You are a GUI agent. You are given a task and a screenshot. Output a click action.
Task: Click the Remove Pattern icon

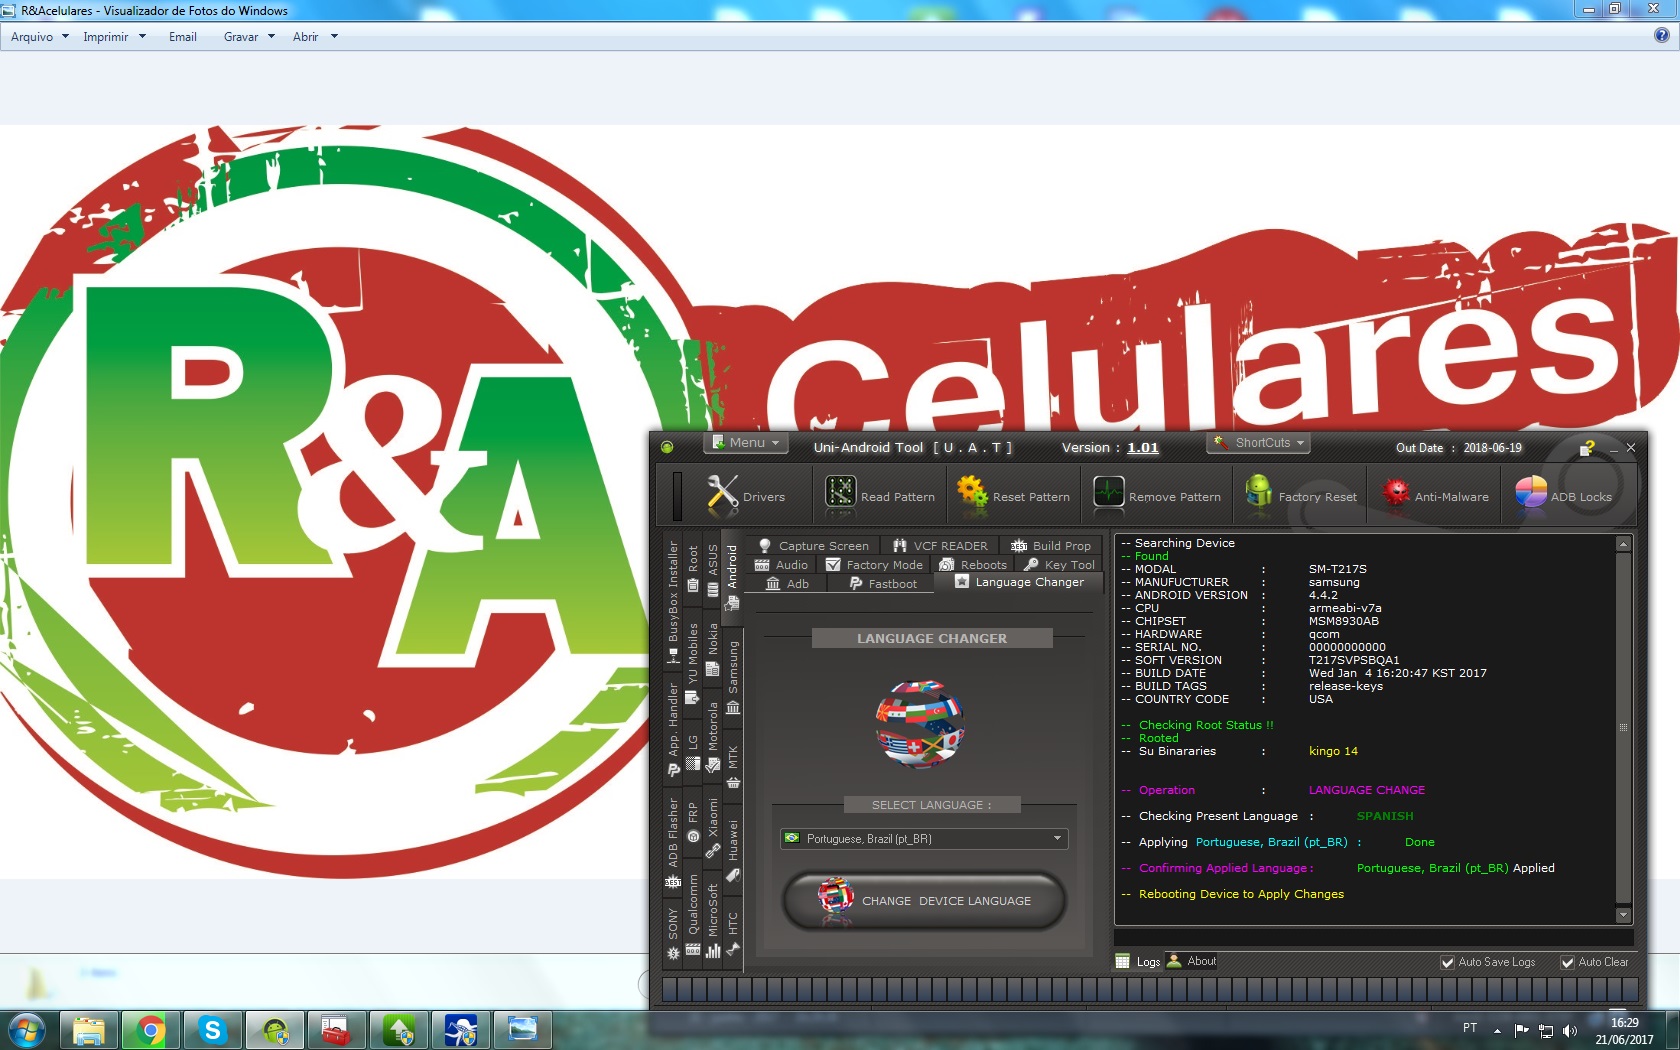1108,493
